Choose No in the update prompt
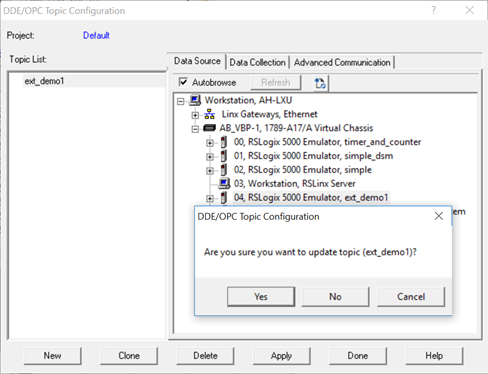Image resolution: width=488 pixels, height=374 pixels. coord(335,296)
